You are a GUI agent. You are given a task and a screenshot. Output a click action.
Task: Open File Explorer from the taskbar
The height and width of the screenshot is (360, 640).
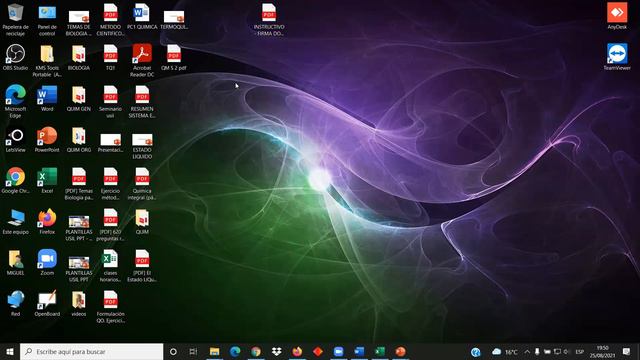(214, 351)
